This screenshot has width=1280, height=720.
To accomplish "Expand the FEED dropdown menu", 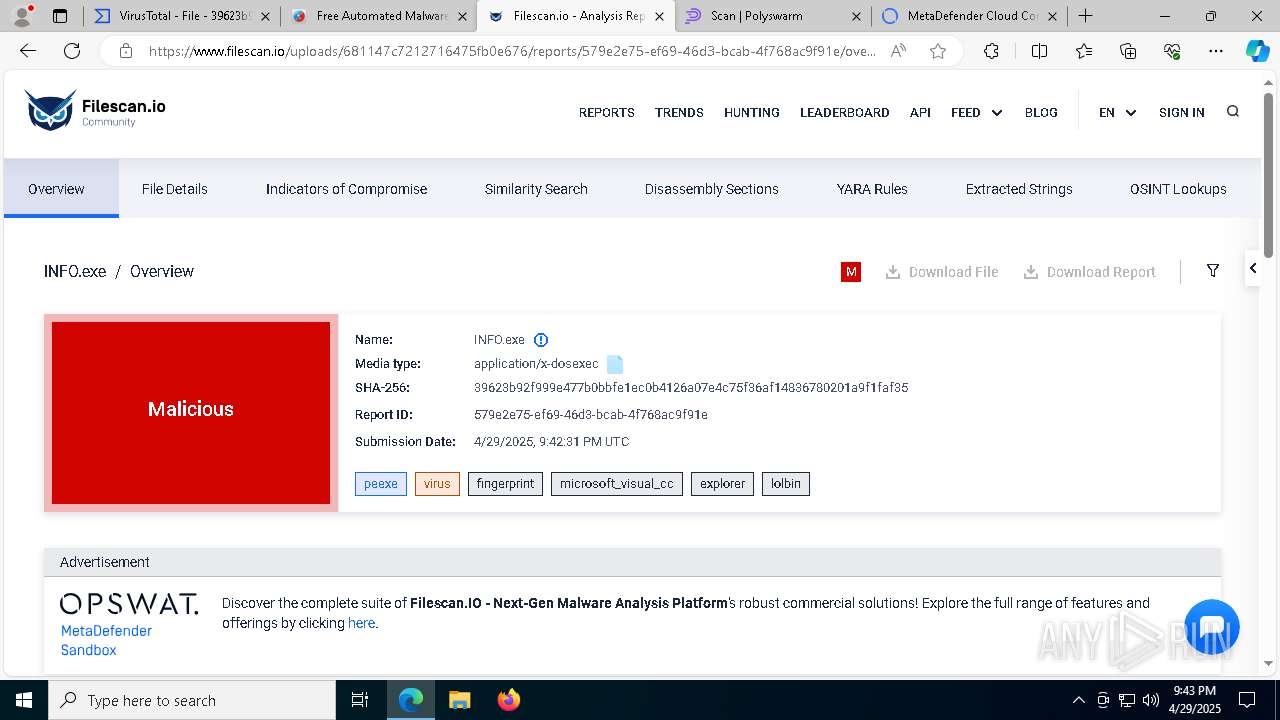I will pos(977,113).
